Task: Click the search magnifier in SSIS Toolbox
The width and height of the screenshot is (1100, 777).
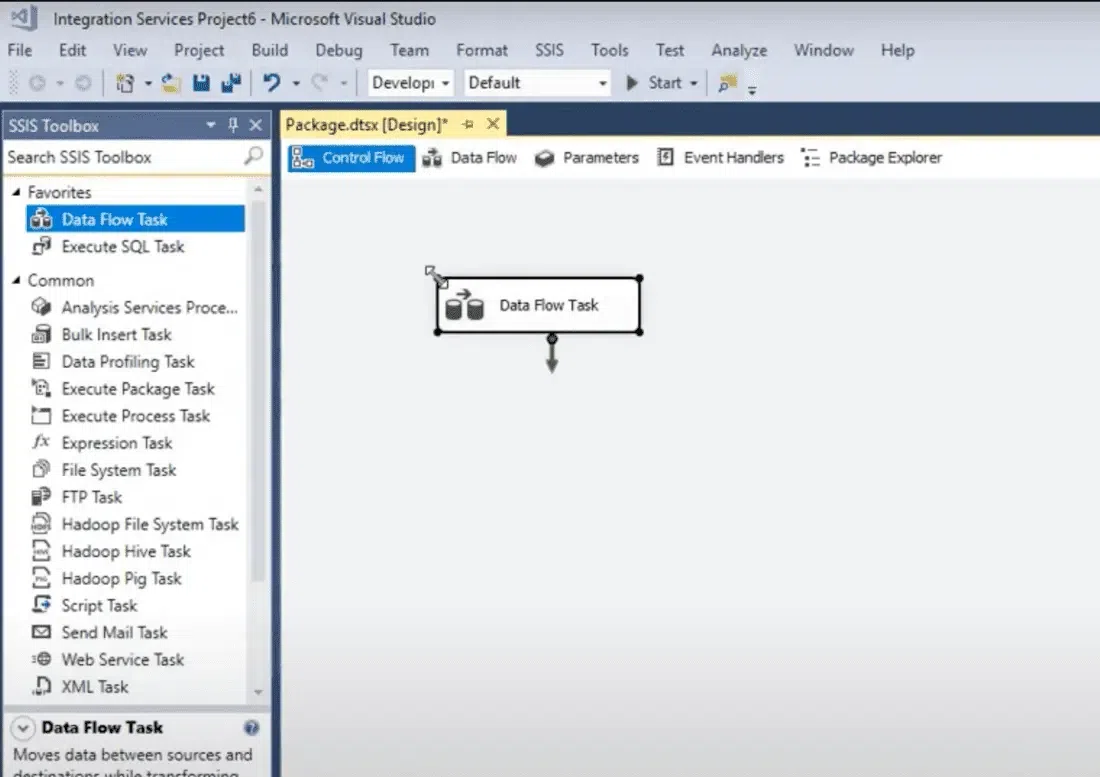Action: click(253, 156)
